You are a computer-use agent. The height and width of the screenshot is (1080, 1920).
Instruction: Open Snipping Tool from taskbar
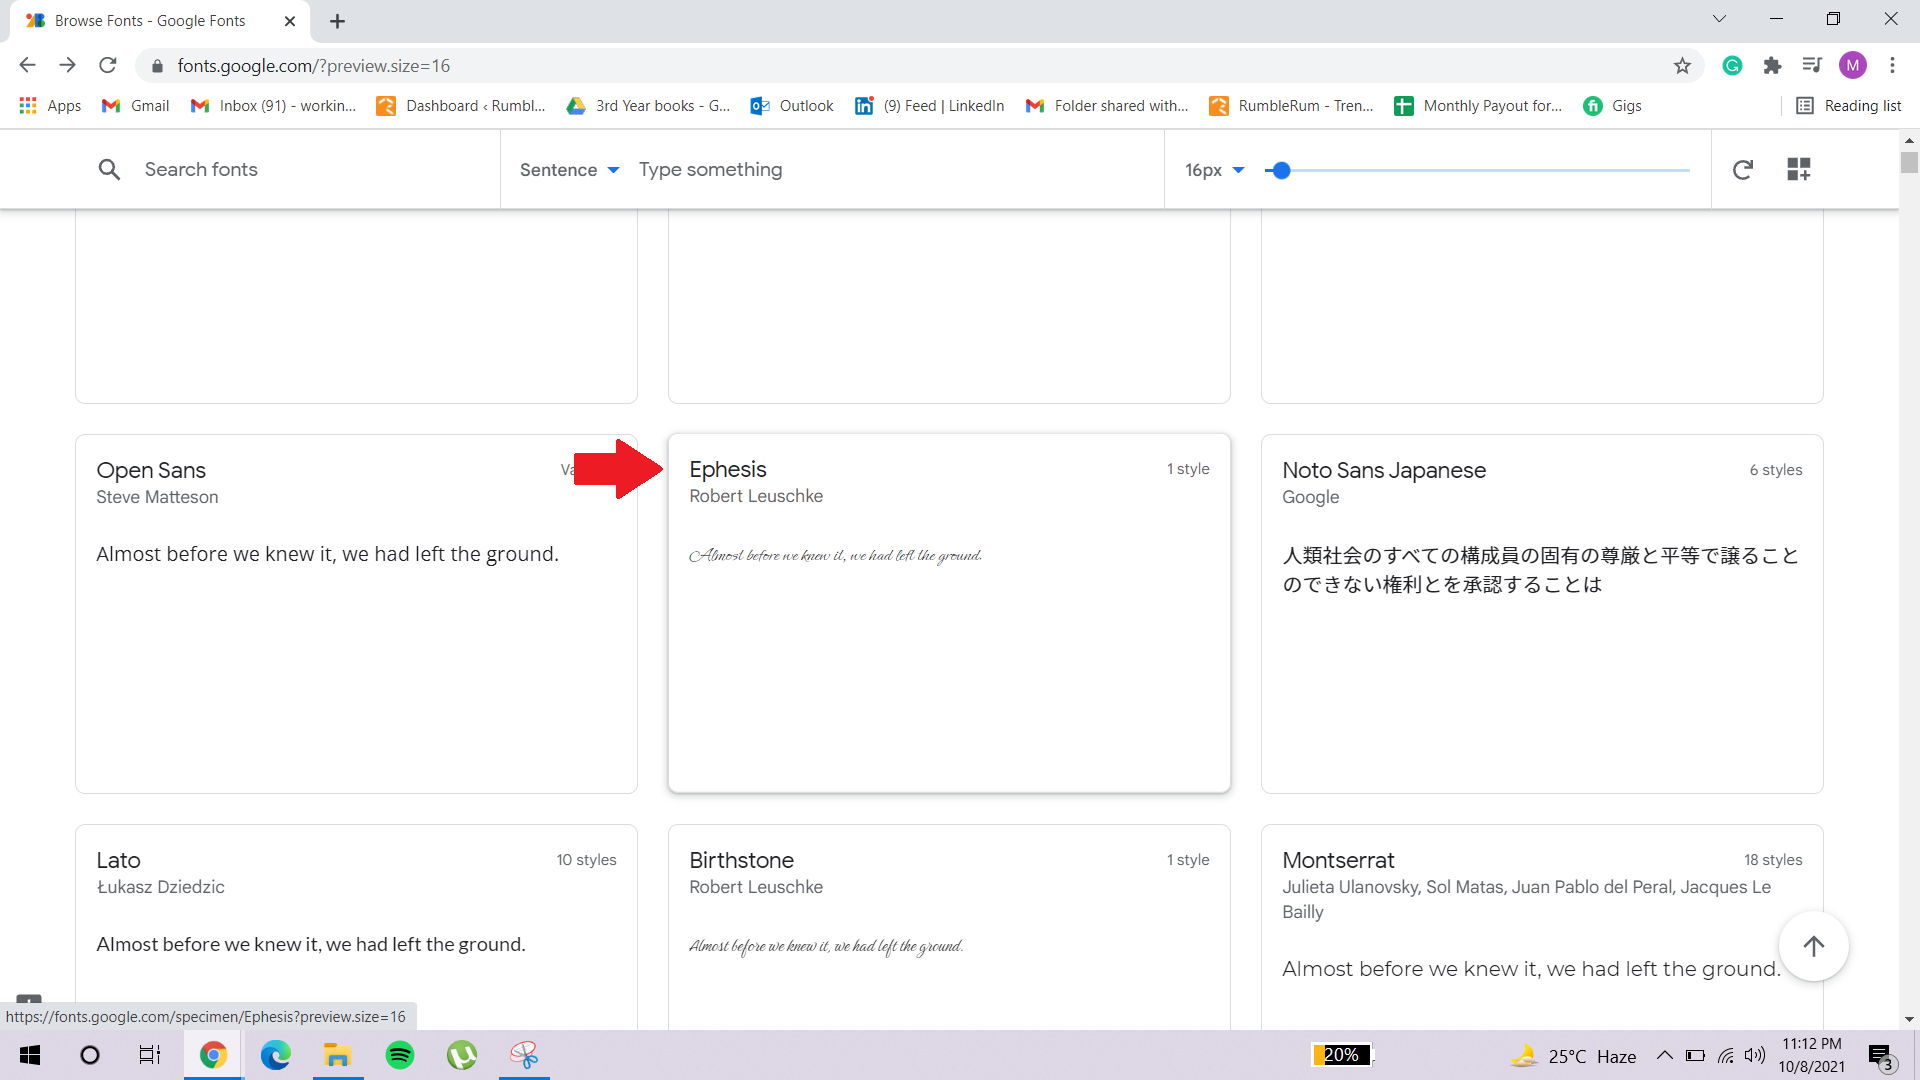click(524, 1055)
